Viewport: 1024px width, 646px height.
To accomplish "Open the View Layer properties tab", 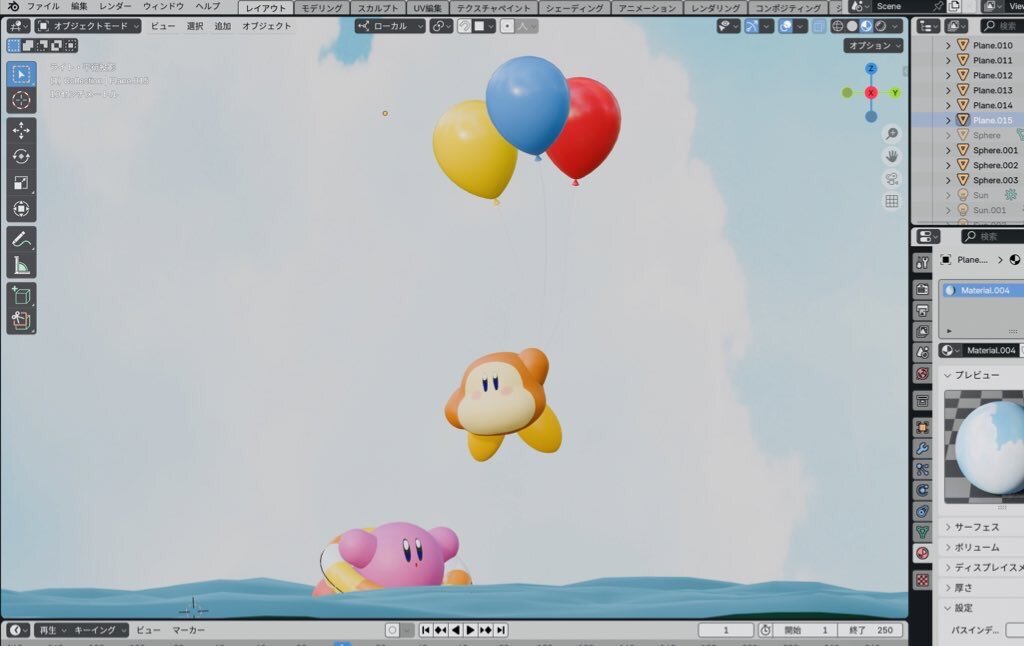I will (x=922, y=331).
